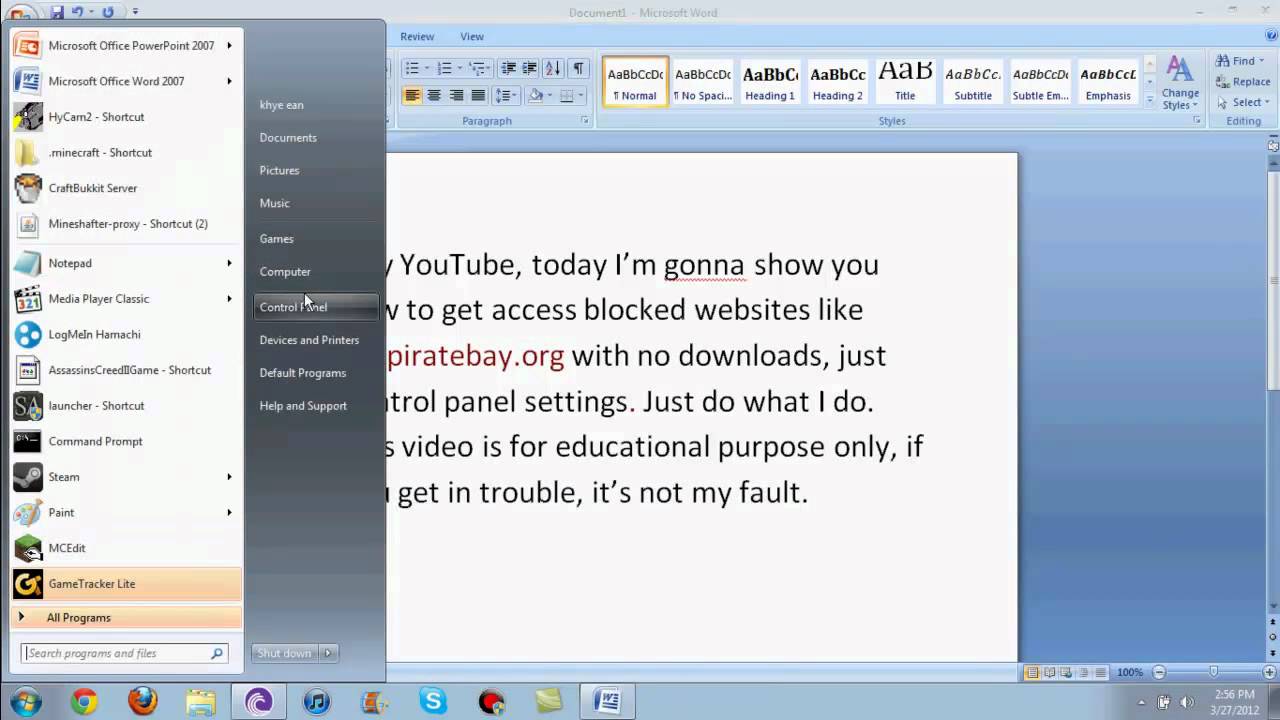Open the BitTorrent taskbar icon
1280x720 pixels.
pos(258,702)
